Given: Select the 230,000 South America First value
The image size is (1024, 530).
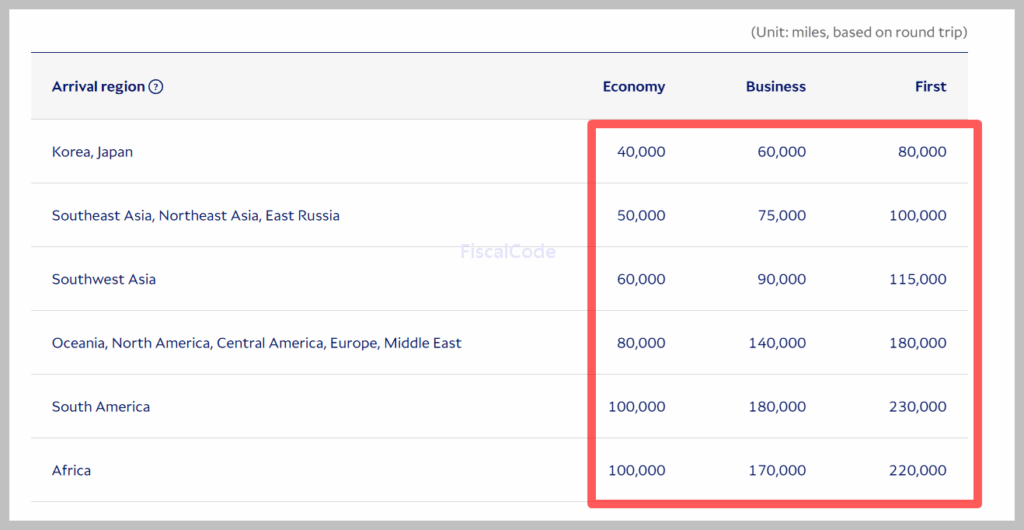Looking at the screenshot, I should pos(918,407).
